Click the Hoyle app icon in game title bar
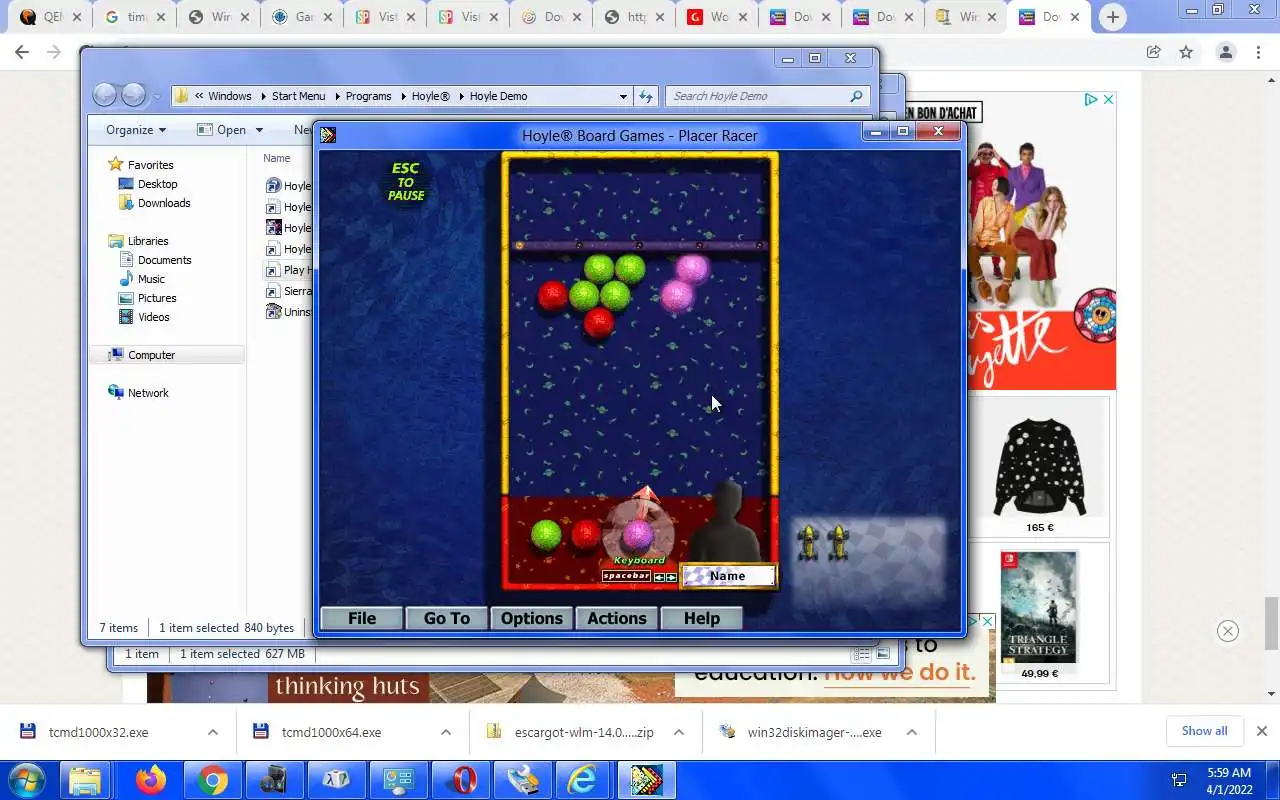1280x800 pixels. click(x=328, y=135)
